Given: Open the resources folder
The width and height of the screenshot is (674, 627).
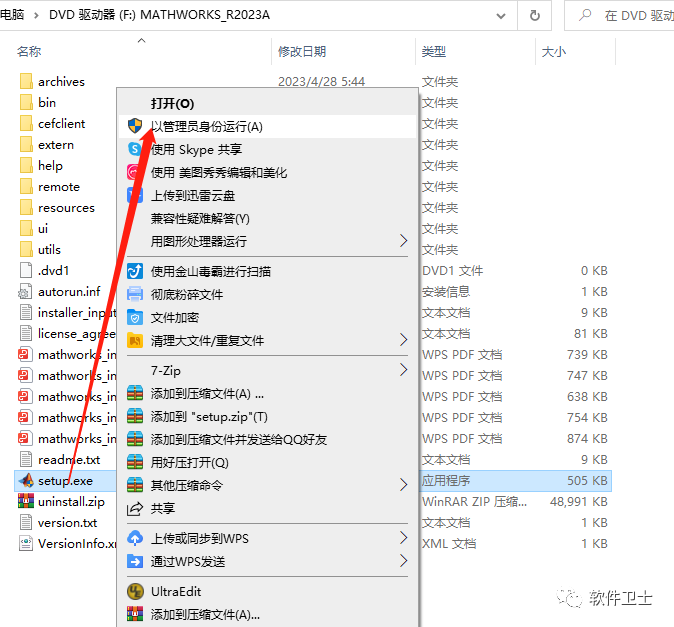Looking at the screenshot, I should [x=66, y=208].
